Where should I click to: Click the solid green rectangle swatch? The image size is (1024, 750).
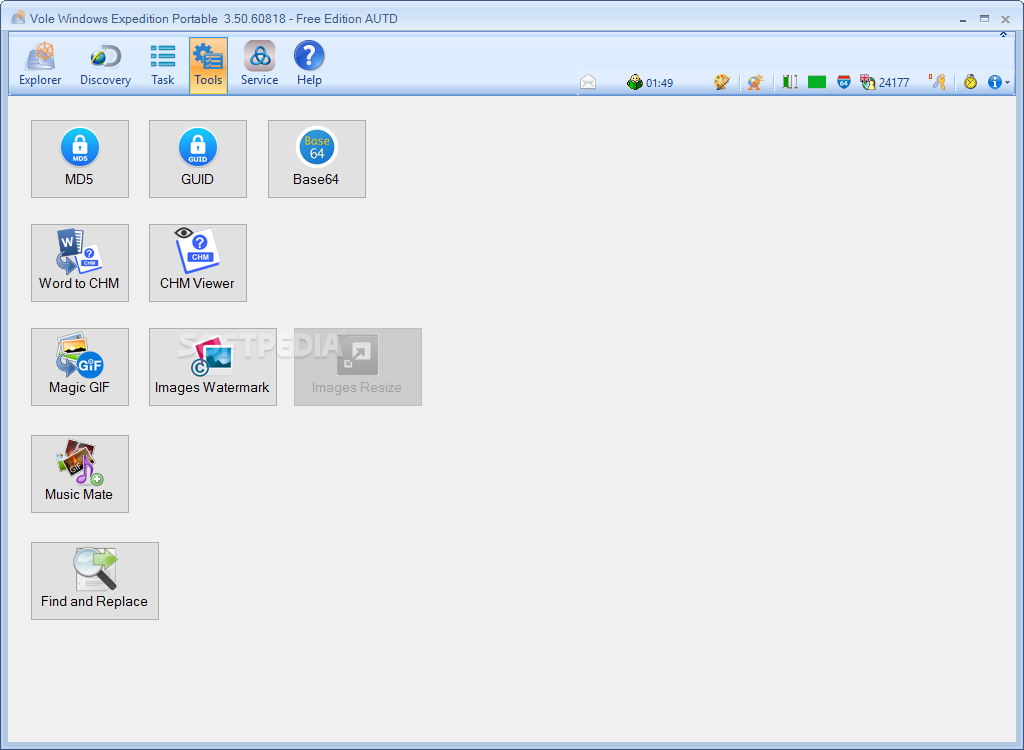pos(816,82)
